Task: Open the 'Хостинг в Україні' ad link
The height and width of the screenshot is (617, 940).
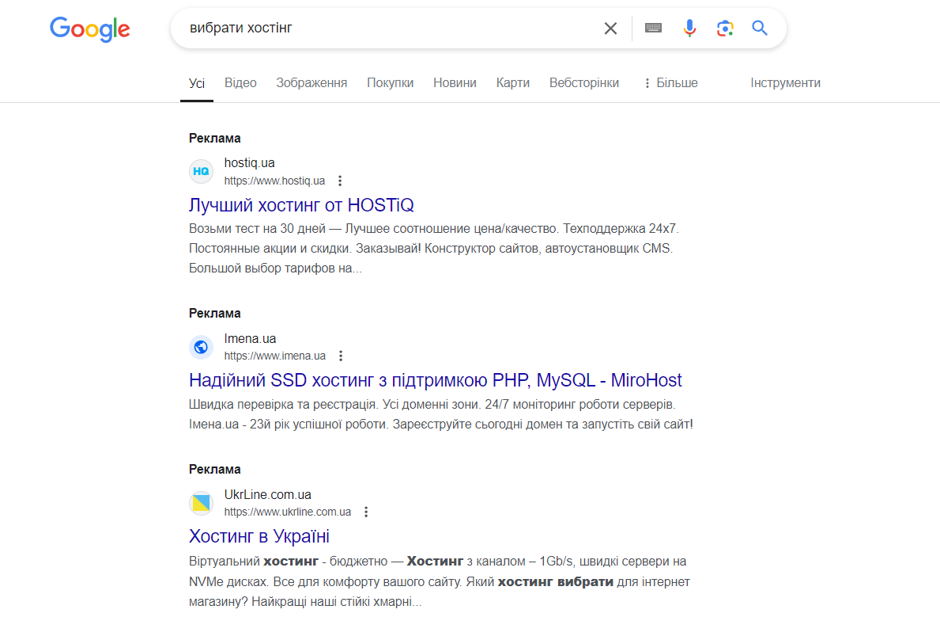Action: pos(259,536)
